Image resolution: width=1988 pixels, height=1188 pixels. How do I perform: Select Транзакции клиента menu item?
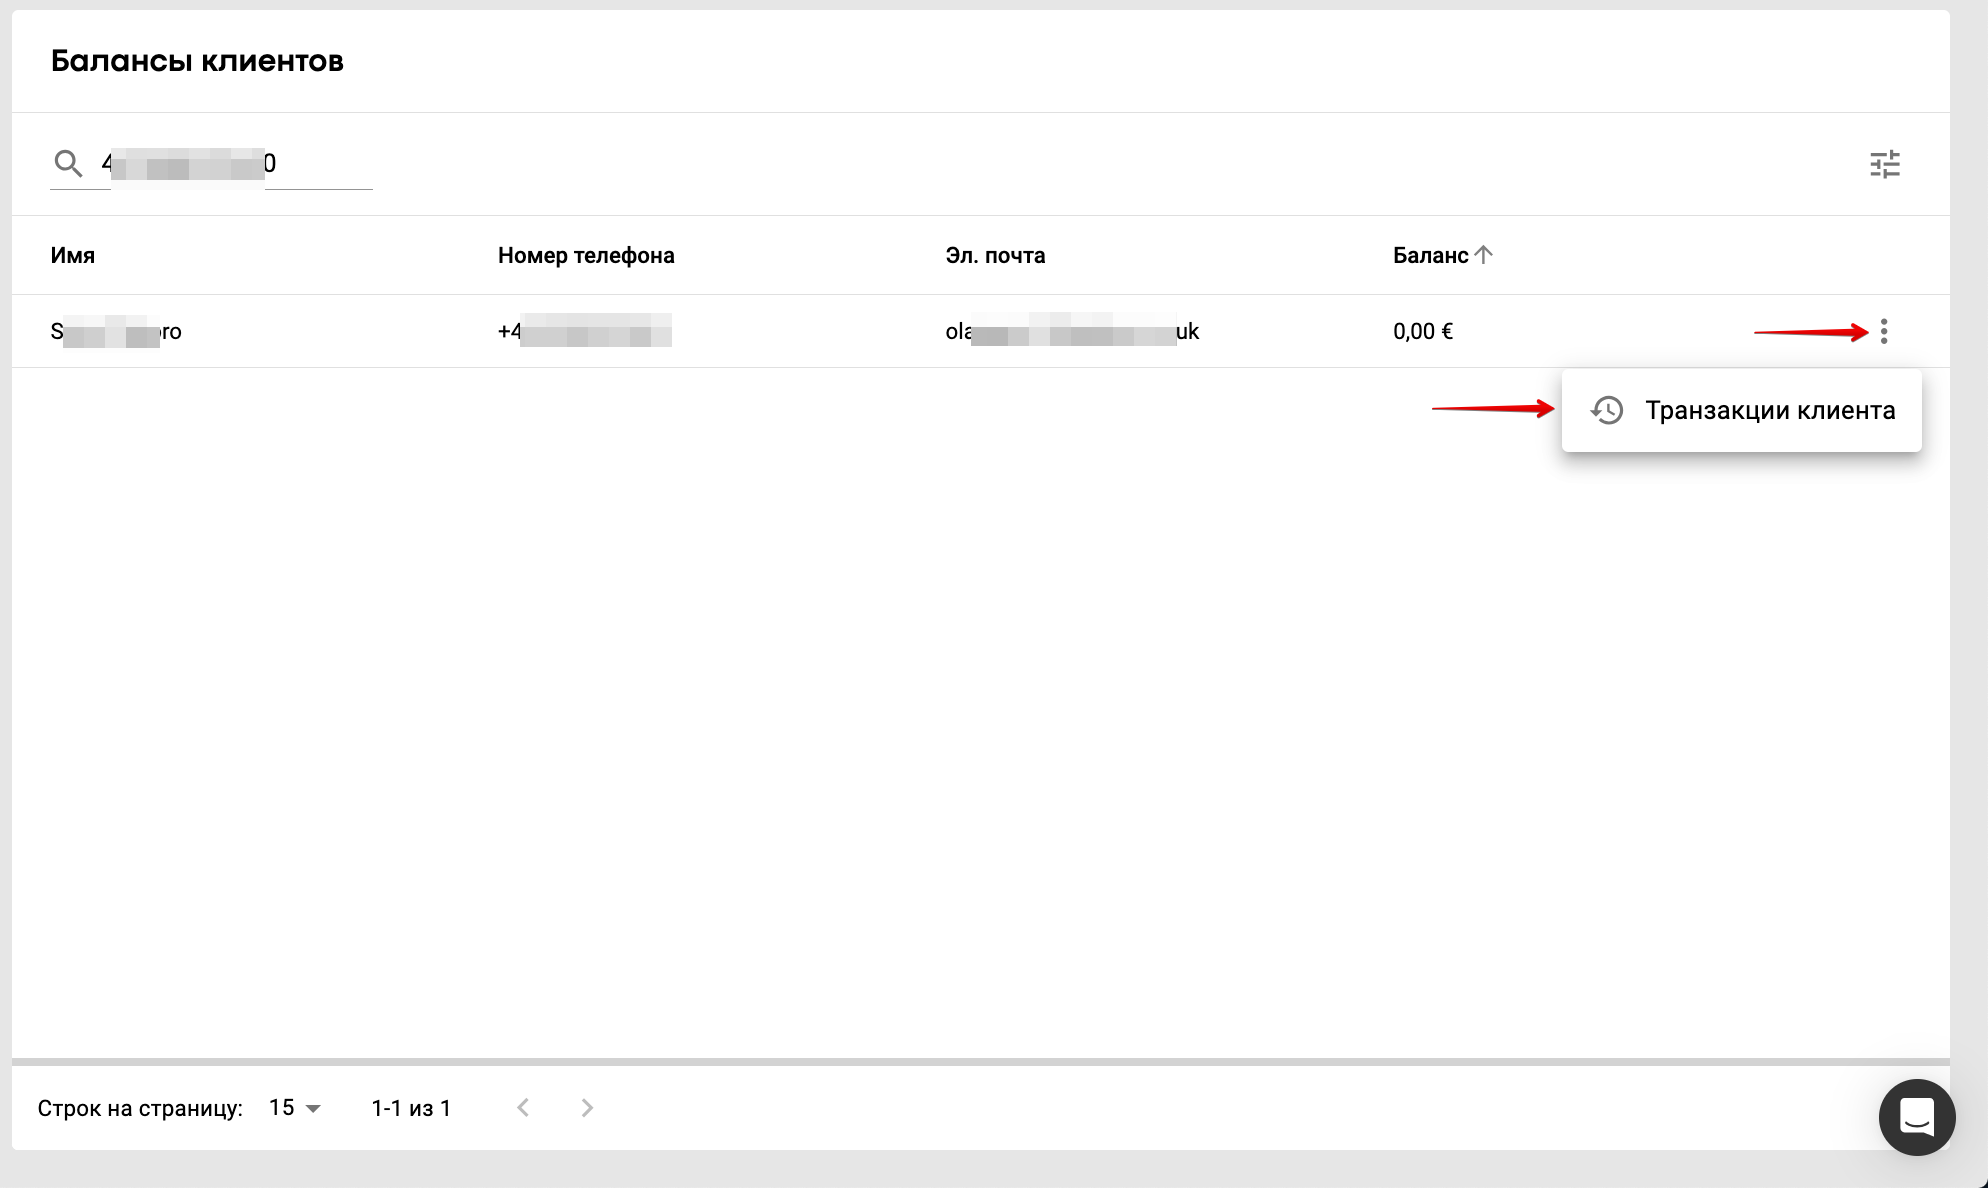pyautogui.click(x=1769, y=410)
